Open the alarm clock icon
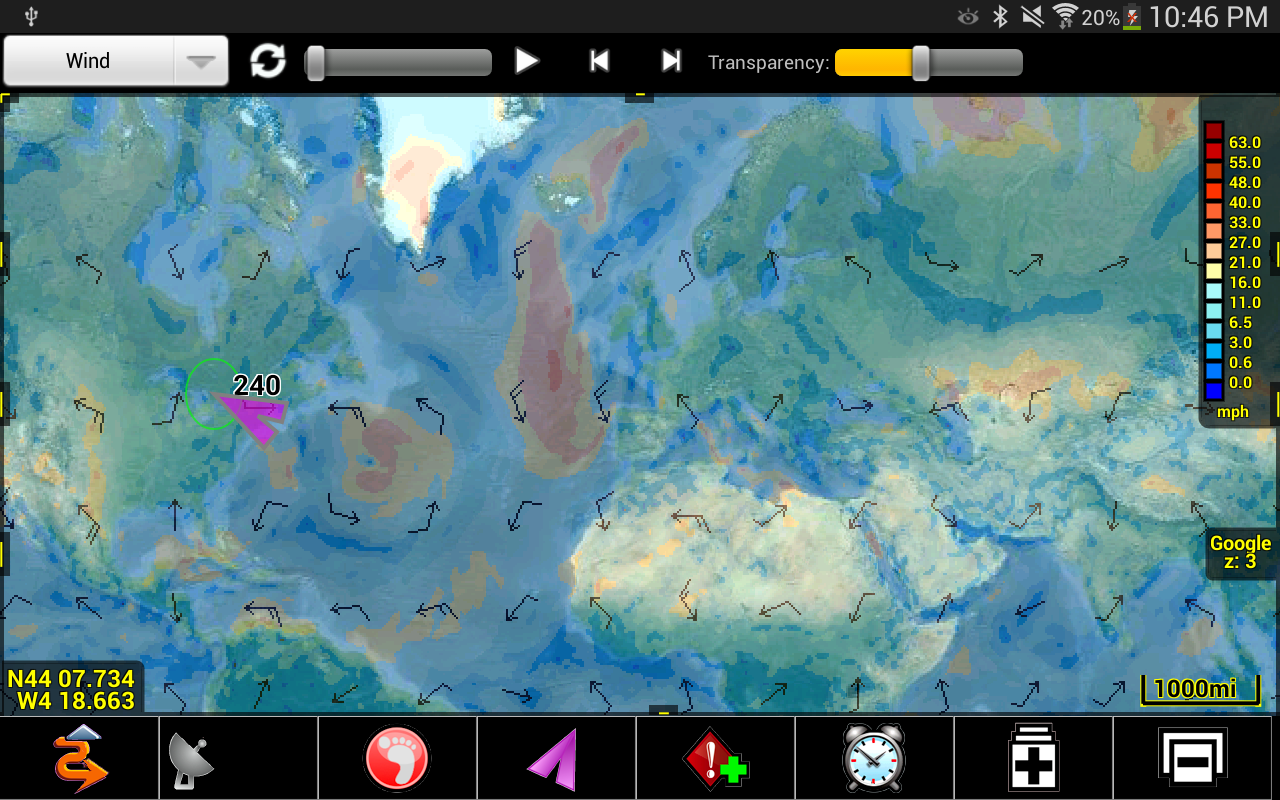The height and width of the screenshot is (800, 1280). [874, 758]
